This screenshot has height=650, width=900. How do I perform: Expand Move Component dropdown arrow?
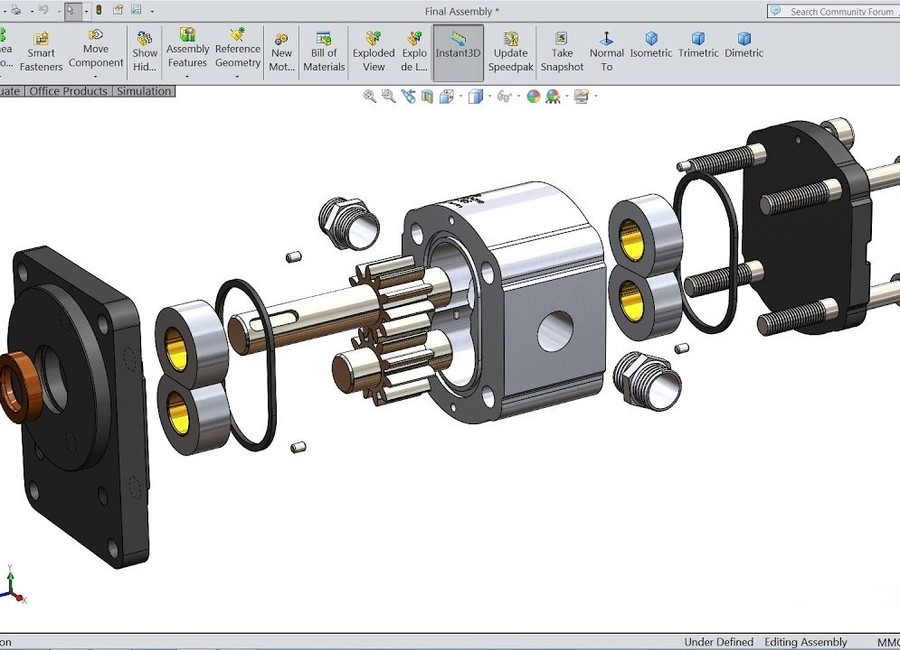point(96,76)
